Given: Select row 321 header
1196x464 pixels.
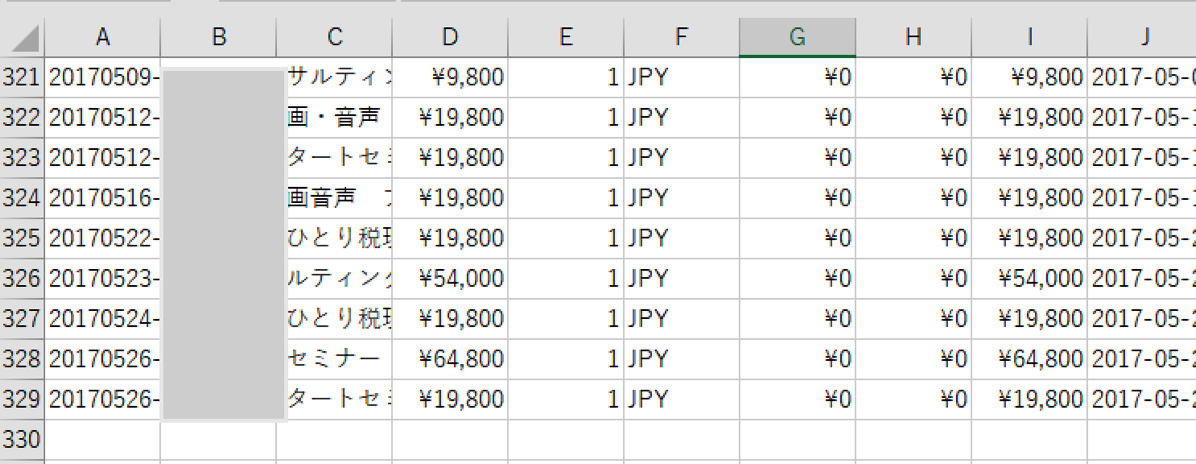Looking at the screenshot, I should [22, 77].
